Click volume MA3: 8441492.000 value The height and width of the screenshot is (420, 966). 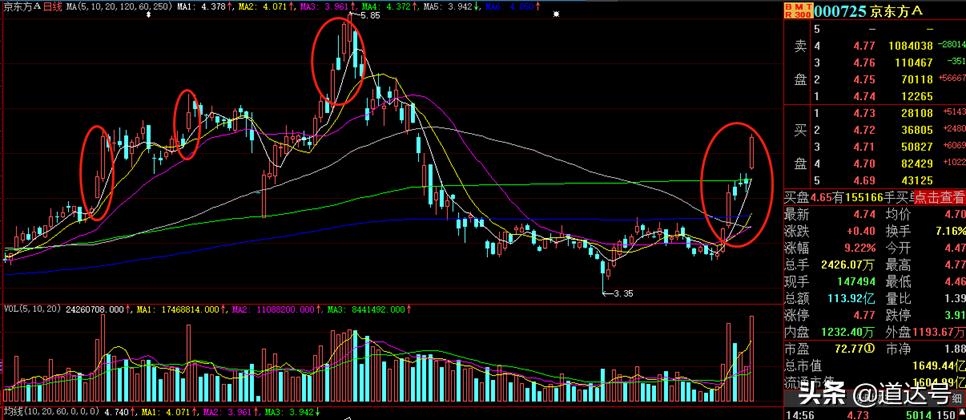coord(367,309)
